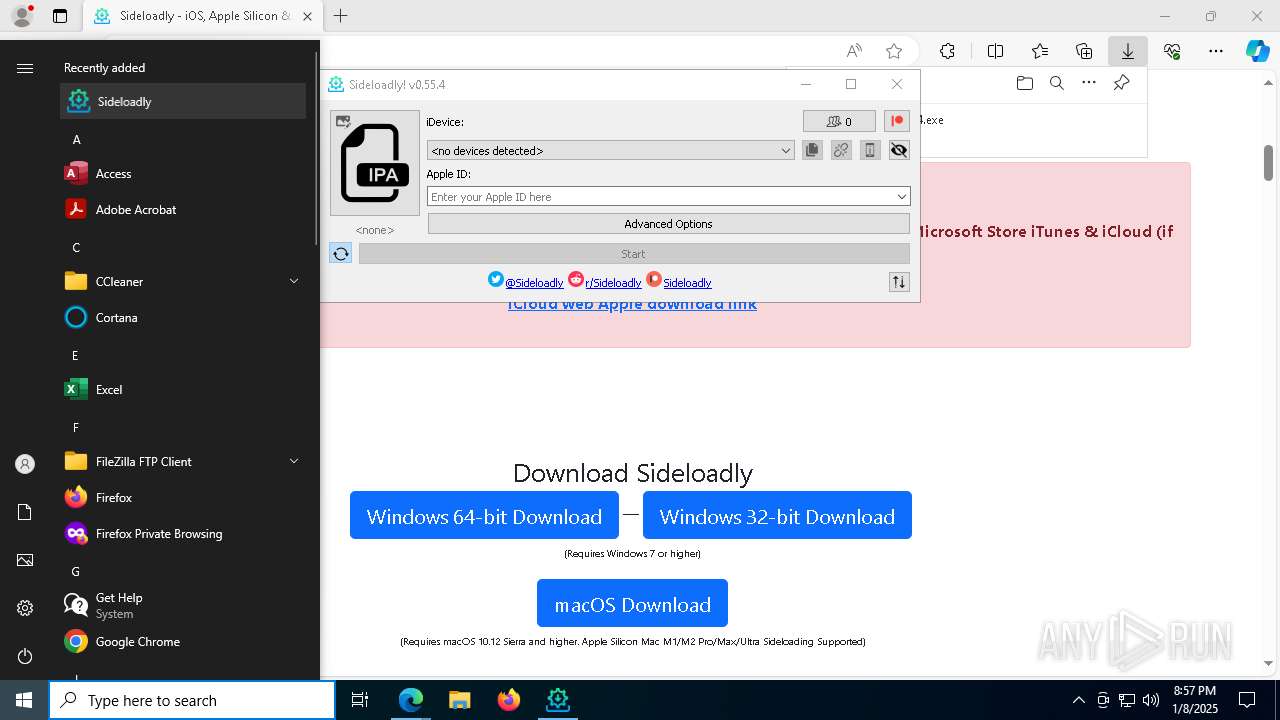Open the Sideloadly Patreon link

(687, 283)
